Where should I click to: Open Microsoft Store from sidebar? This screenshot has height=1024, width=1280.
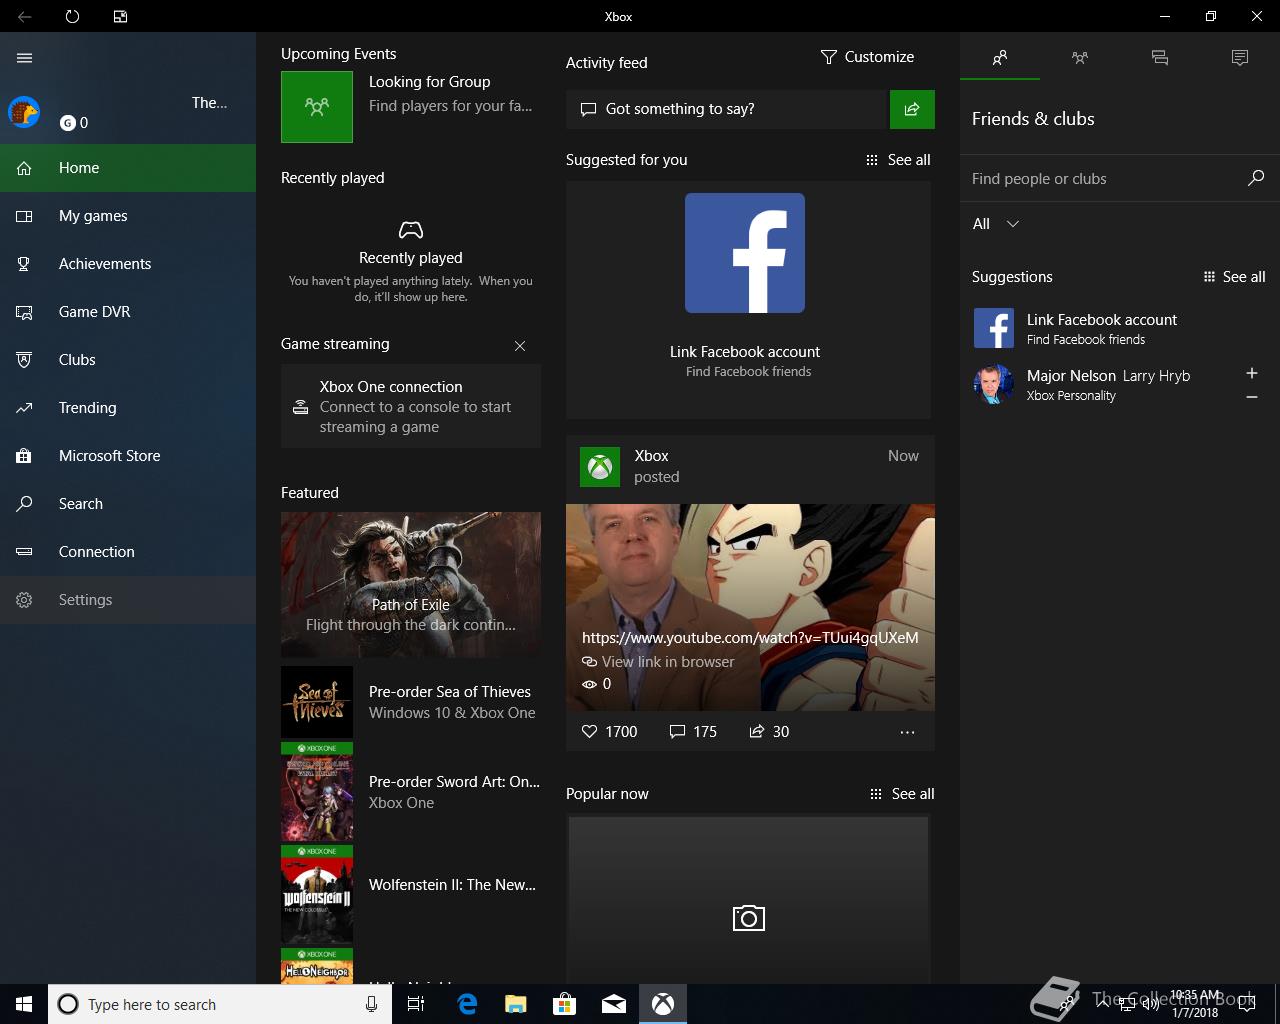click(128, 456)
